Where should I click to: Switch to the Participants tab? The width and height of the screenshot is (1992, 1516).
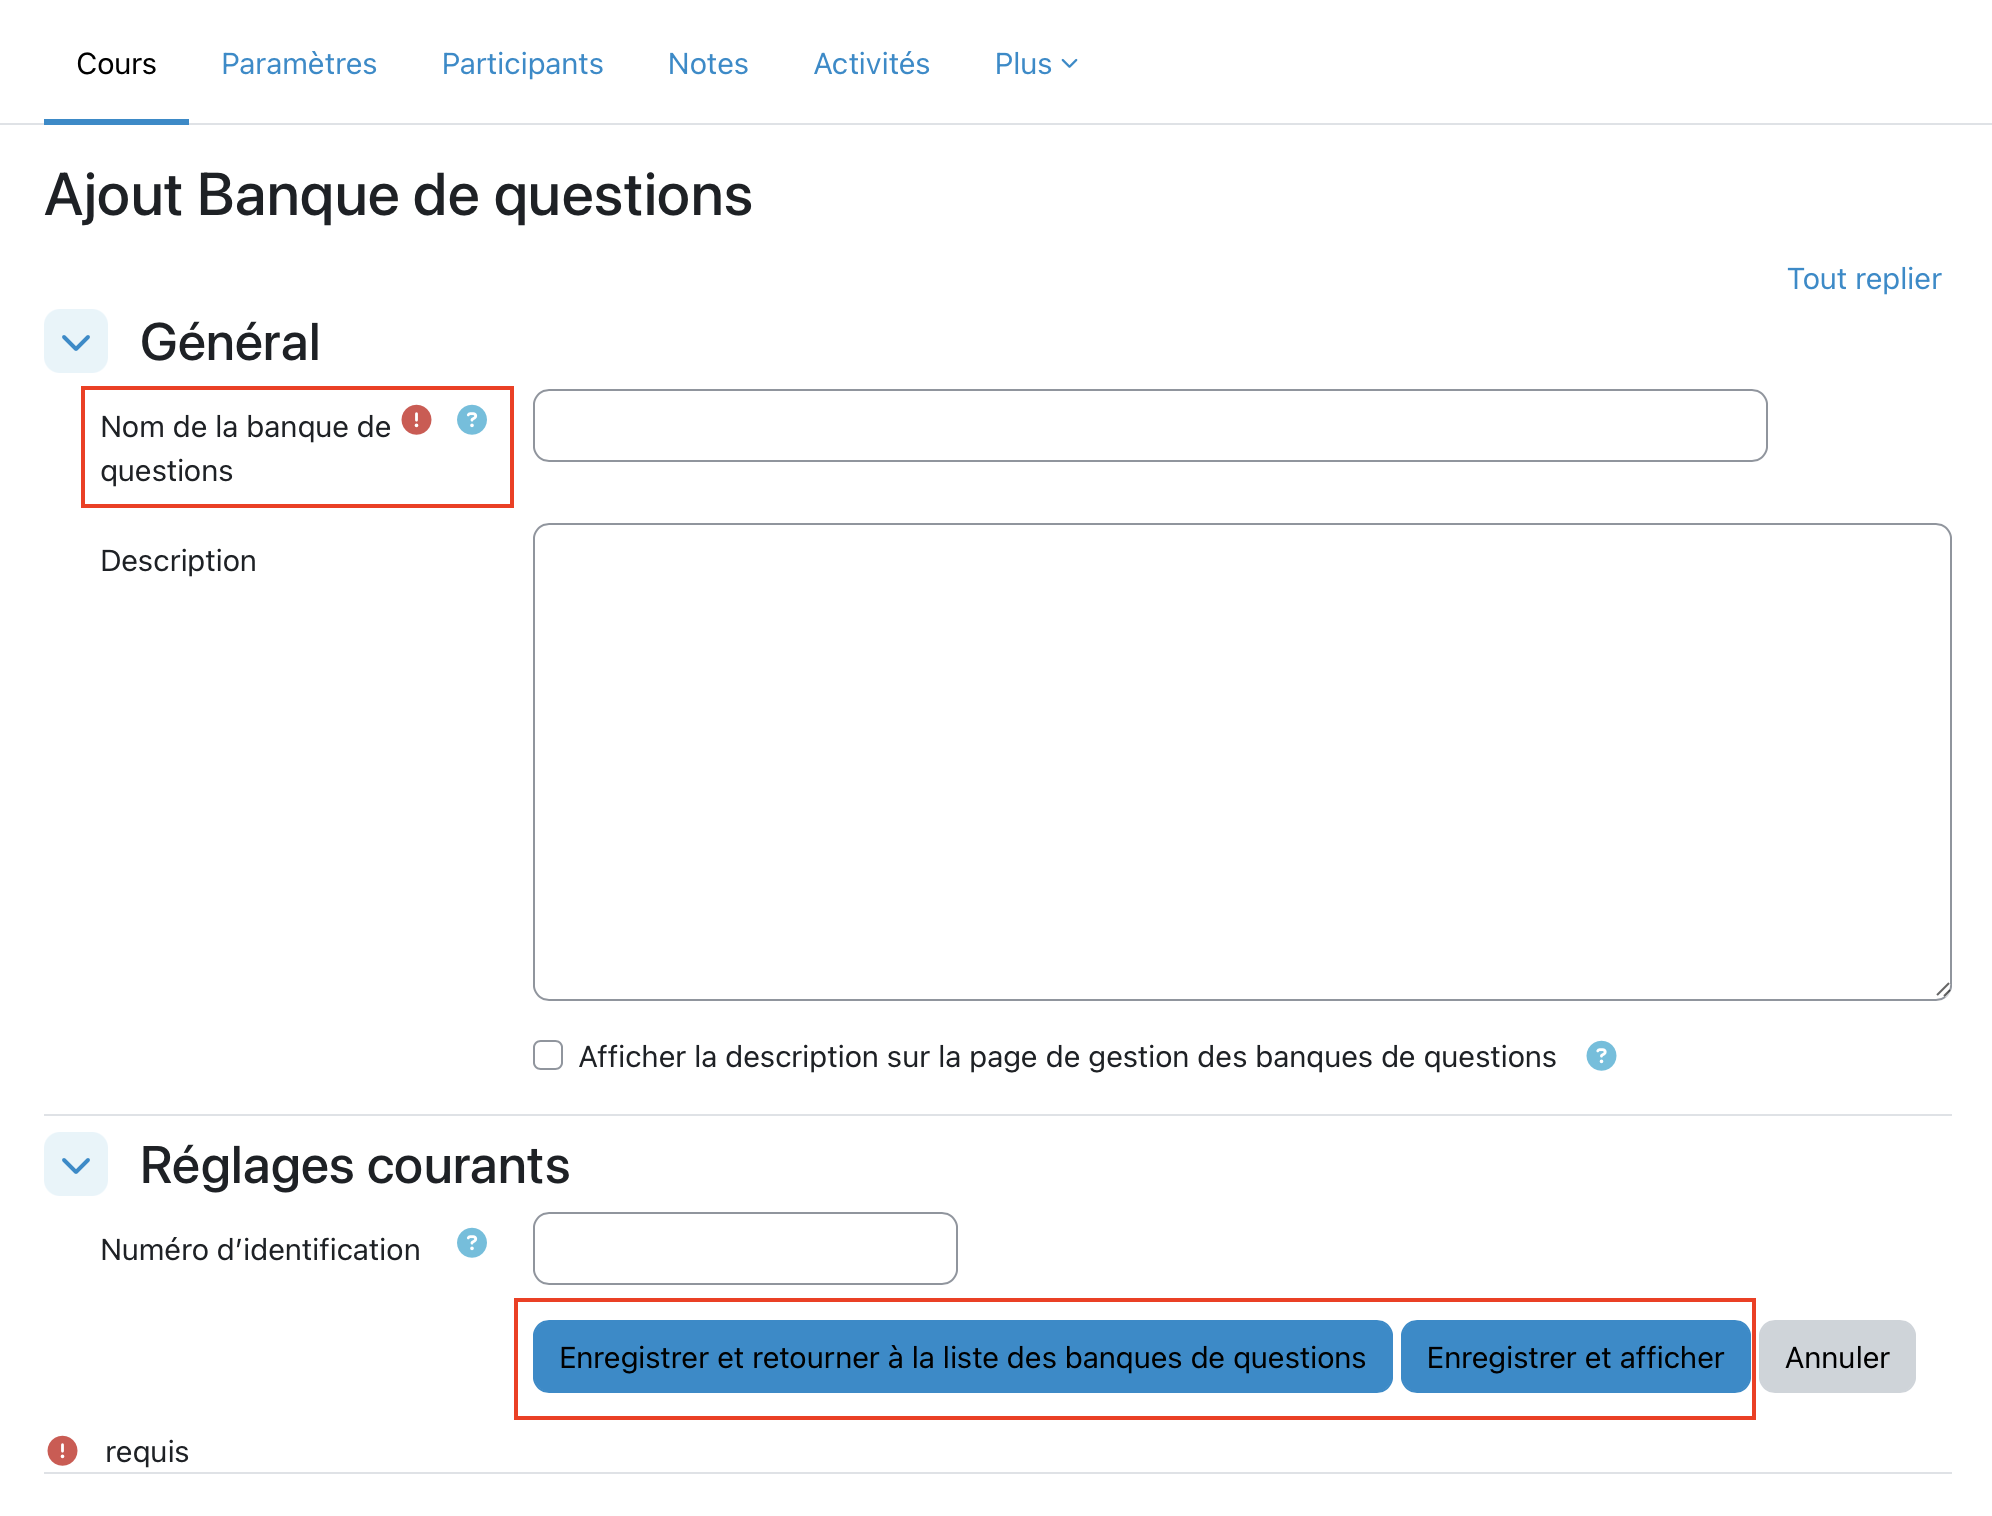(x=522, y=64)
